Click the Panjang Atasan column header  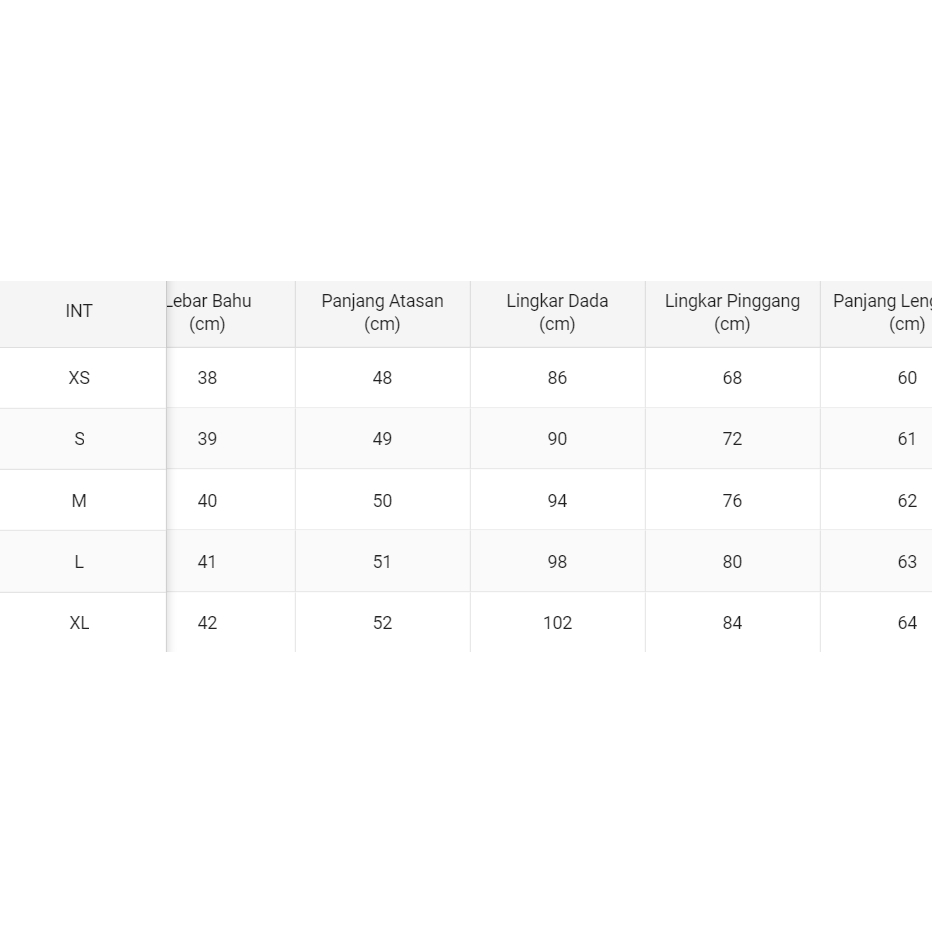(382, 312)
